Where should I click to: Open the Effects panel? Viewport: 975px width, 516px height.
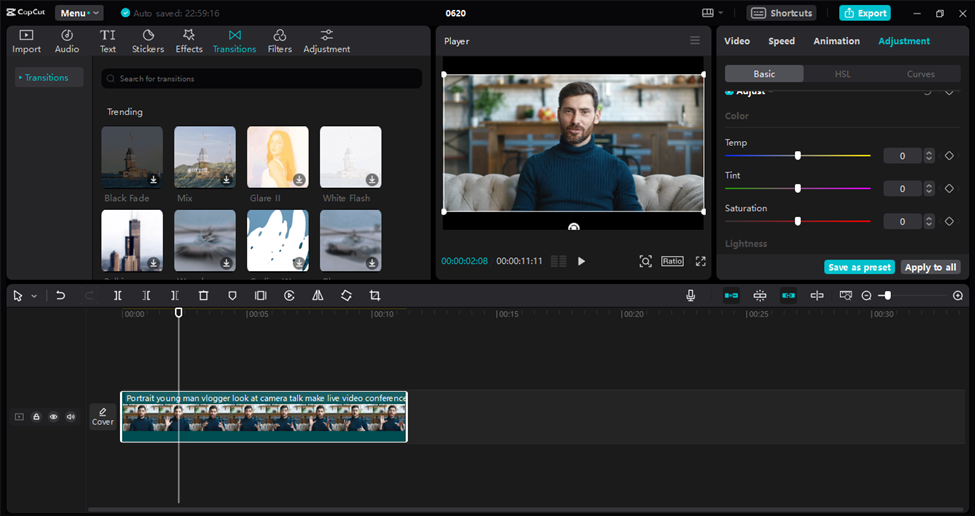[189, 41]
